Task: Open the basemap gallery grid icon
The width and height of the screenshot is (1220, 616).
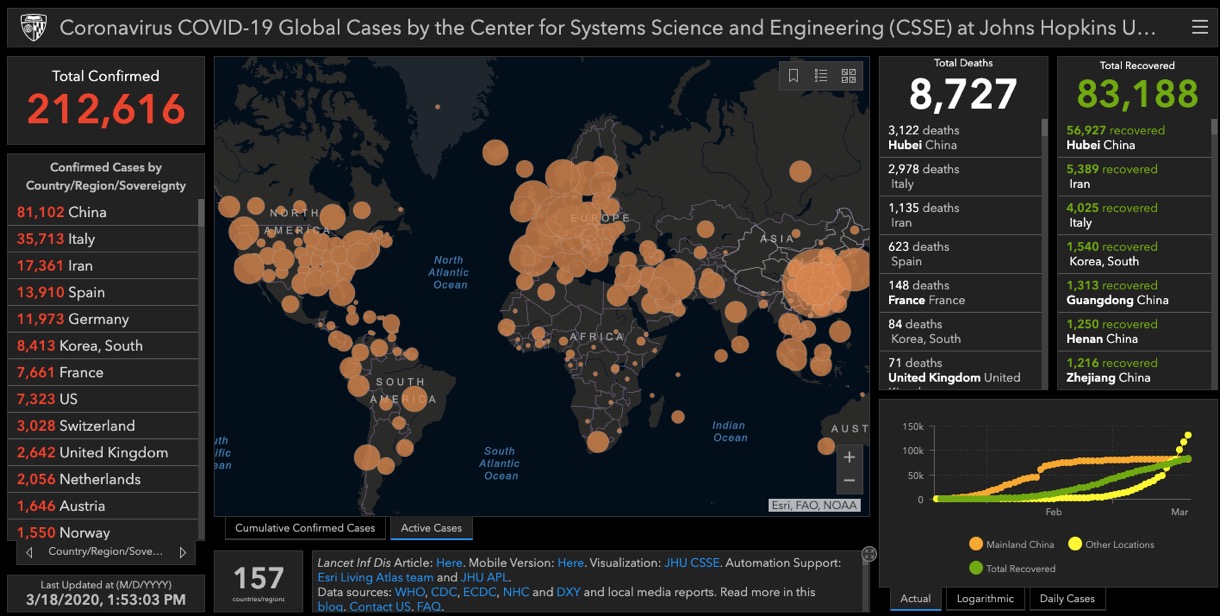Action: [849, 75]
